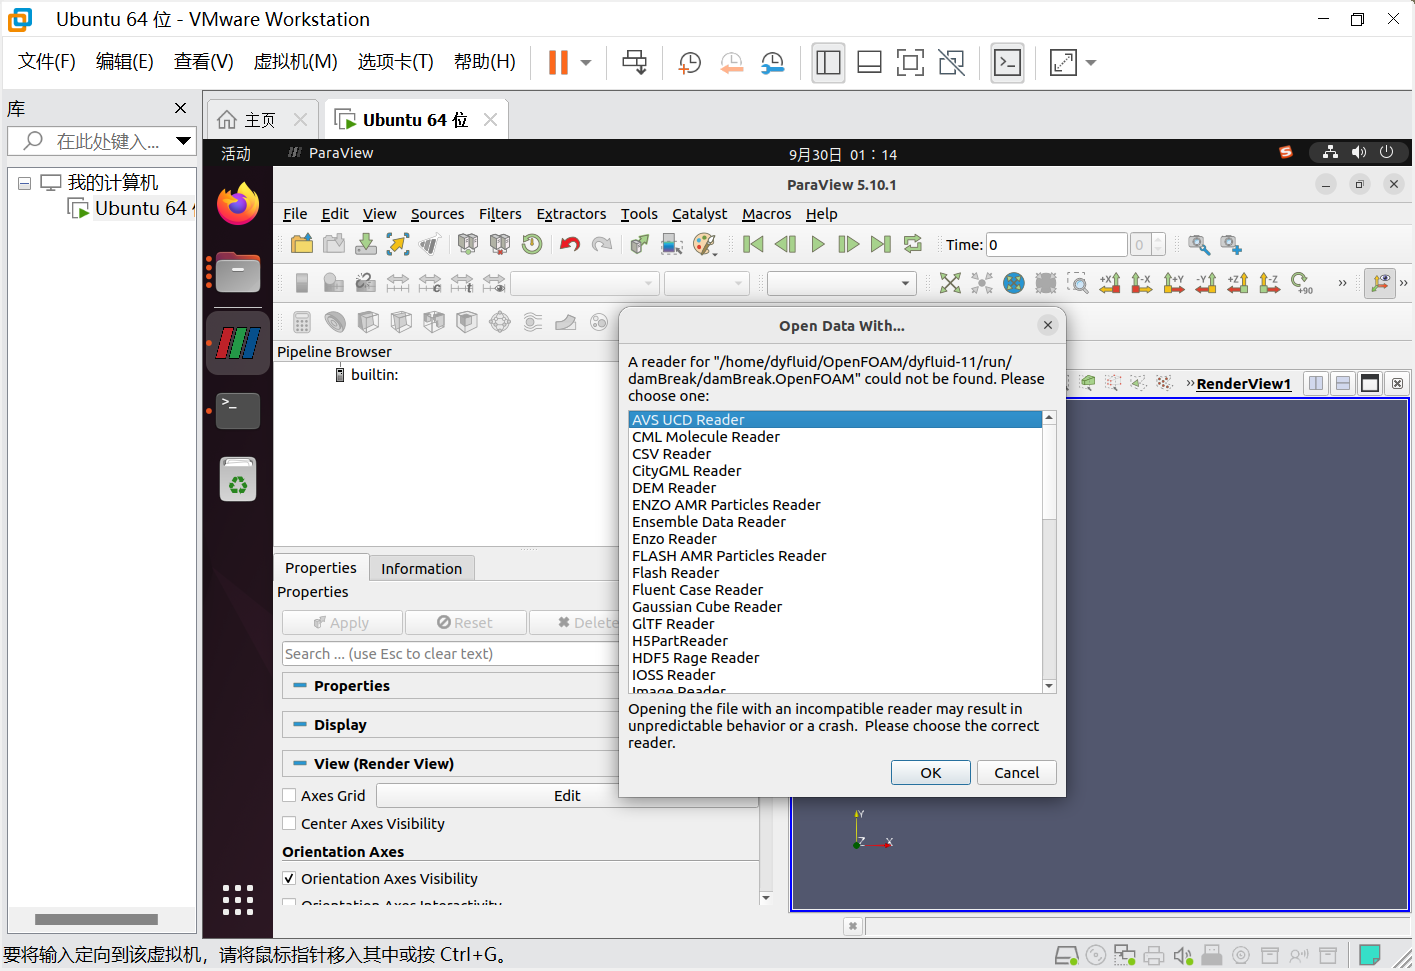The image size is (1415, 971).
Task: Open the Trash icon in Ubuntu dock
Action: (238, 479)
